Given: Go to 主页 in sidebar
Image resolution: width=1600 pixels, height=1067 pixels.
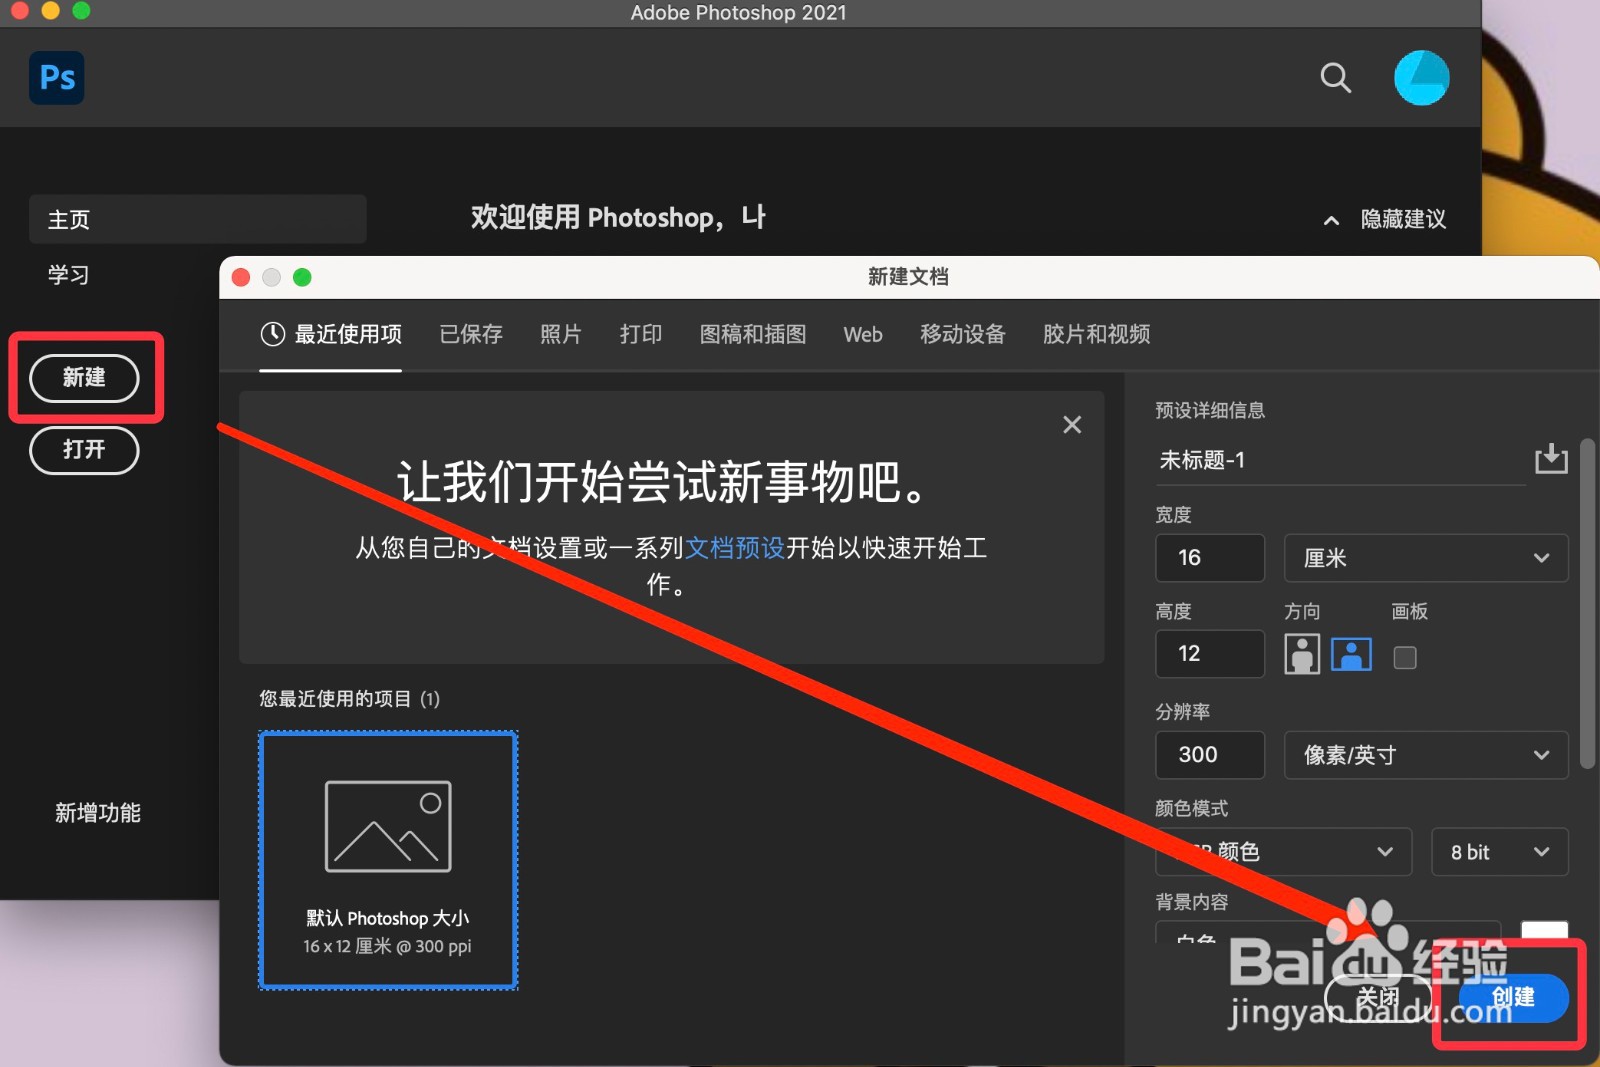Looking at the screenshot, I should tap(197, 219).
